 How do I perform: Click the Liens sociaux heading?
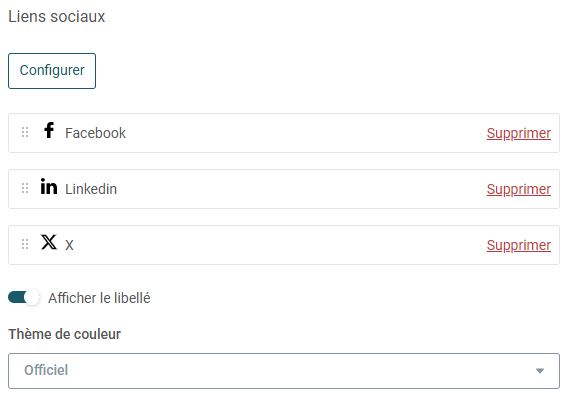(57, 16)
